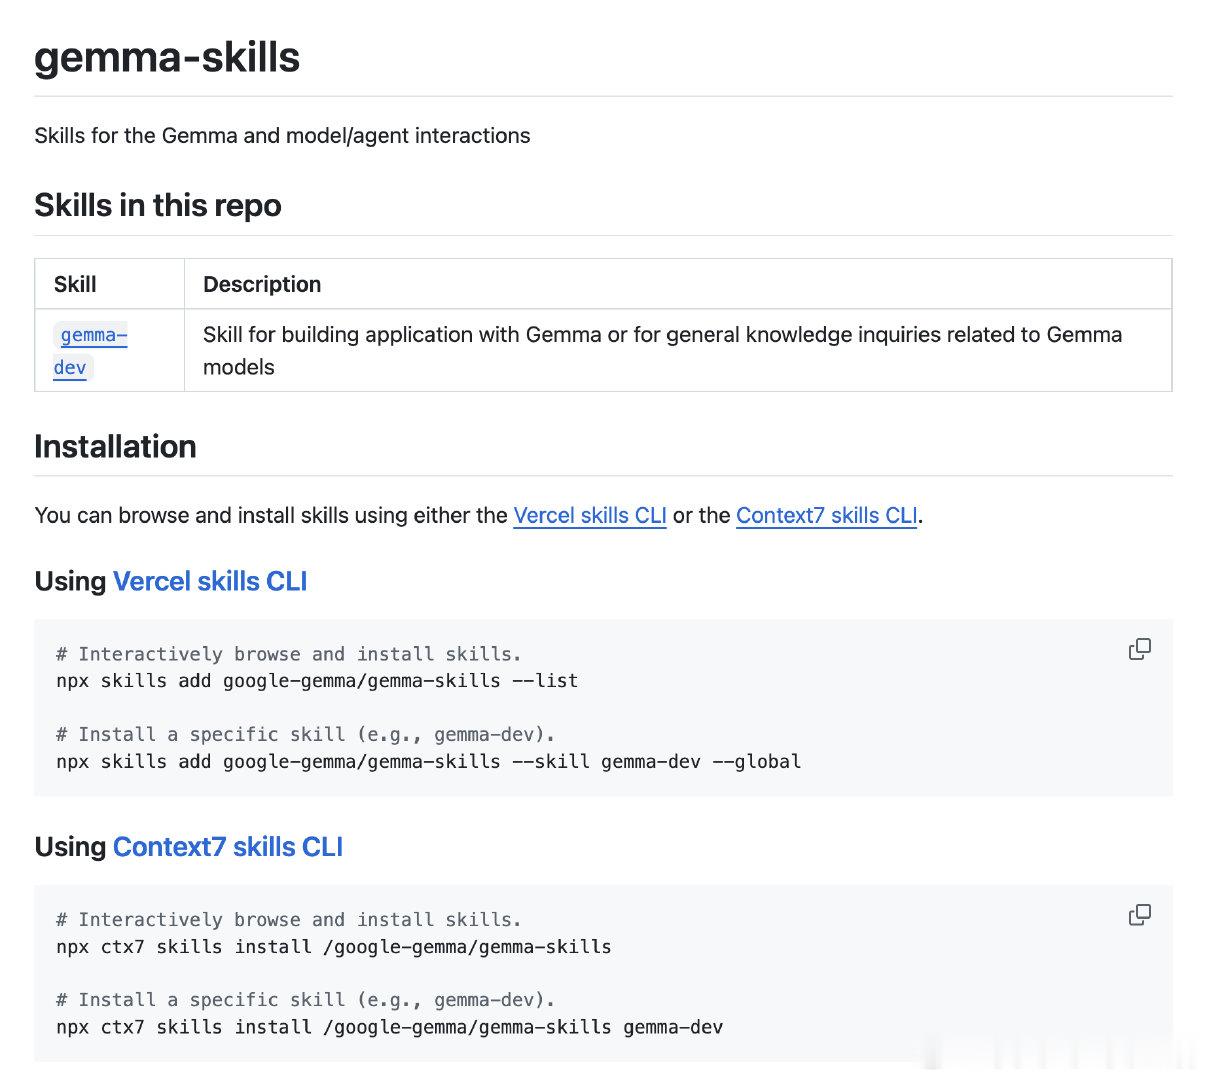Image resolution: width=1209 pixels, height=1080 pixels.
Task: Click the 'npx skills add ... --list' command line
Action: 317,681
